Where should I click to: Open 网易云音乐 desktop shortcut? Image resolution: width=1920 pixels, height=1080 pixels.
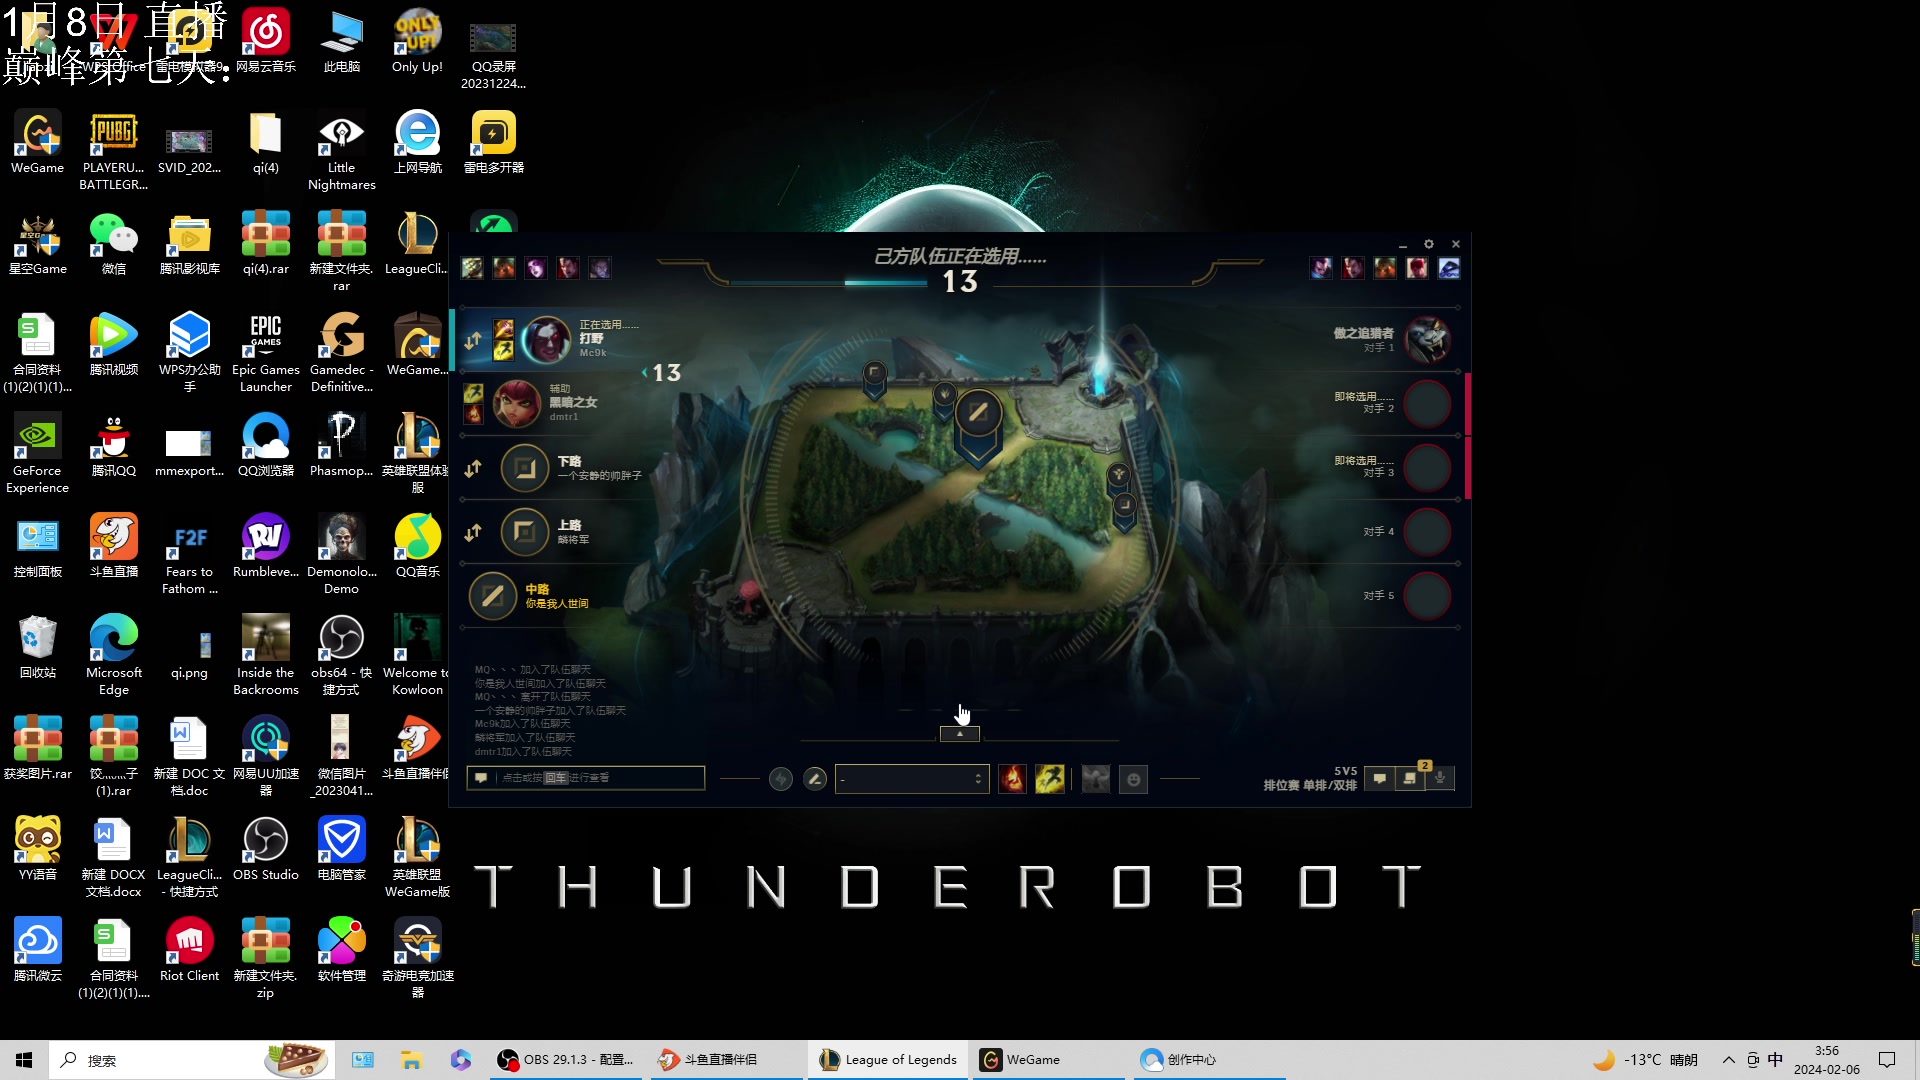(265, 40)
